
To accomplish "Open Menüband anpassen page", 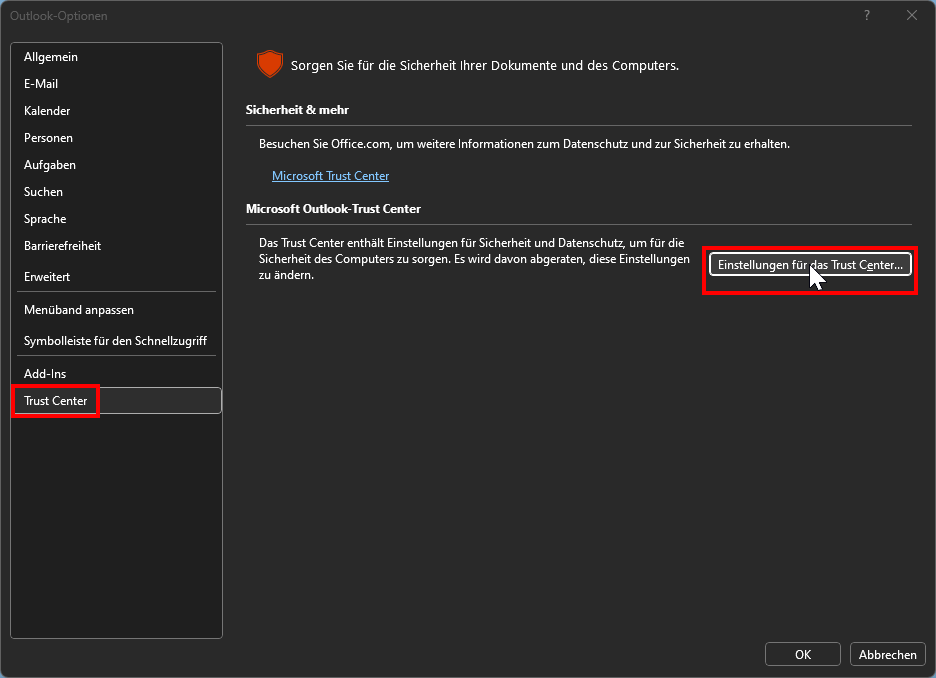I will coord(79,310).
